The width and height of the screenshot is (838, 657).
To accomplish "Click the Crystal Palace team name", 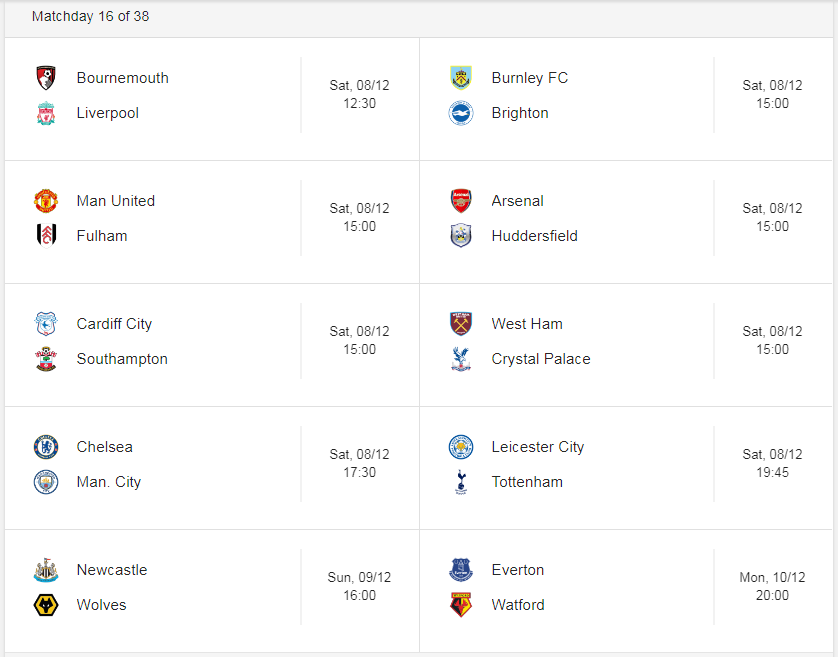I will click(541, 359).
